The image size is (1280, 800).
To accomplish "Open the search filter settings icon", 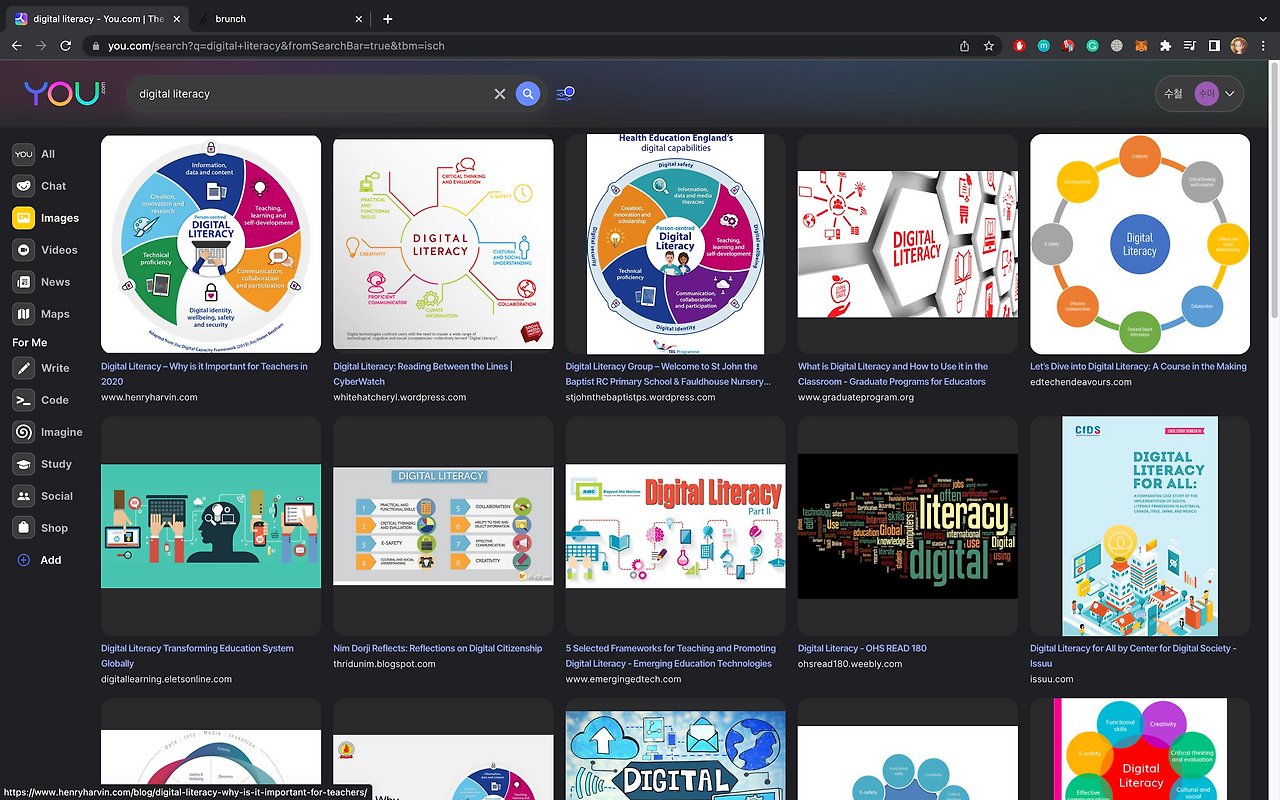I will click(565, 93).
